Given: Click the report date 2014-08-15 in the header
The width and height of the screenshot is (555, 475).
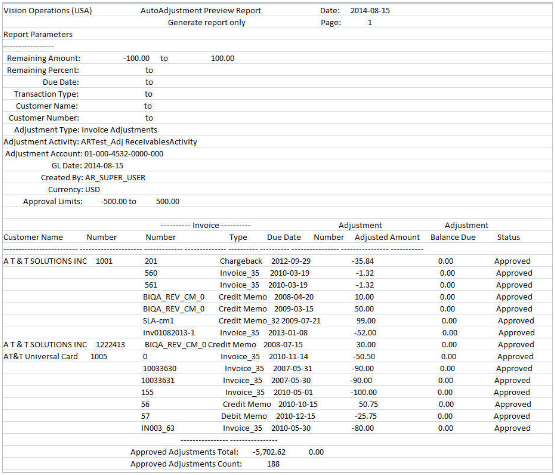Looking at the screenshot, I should point(370,11).
